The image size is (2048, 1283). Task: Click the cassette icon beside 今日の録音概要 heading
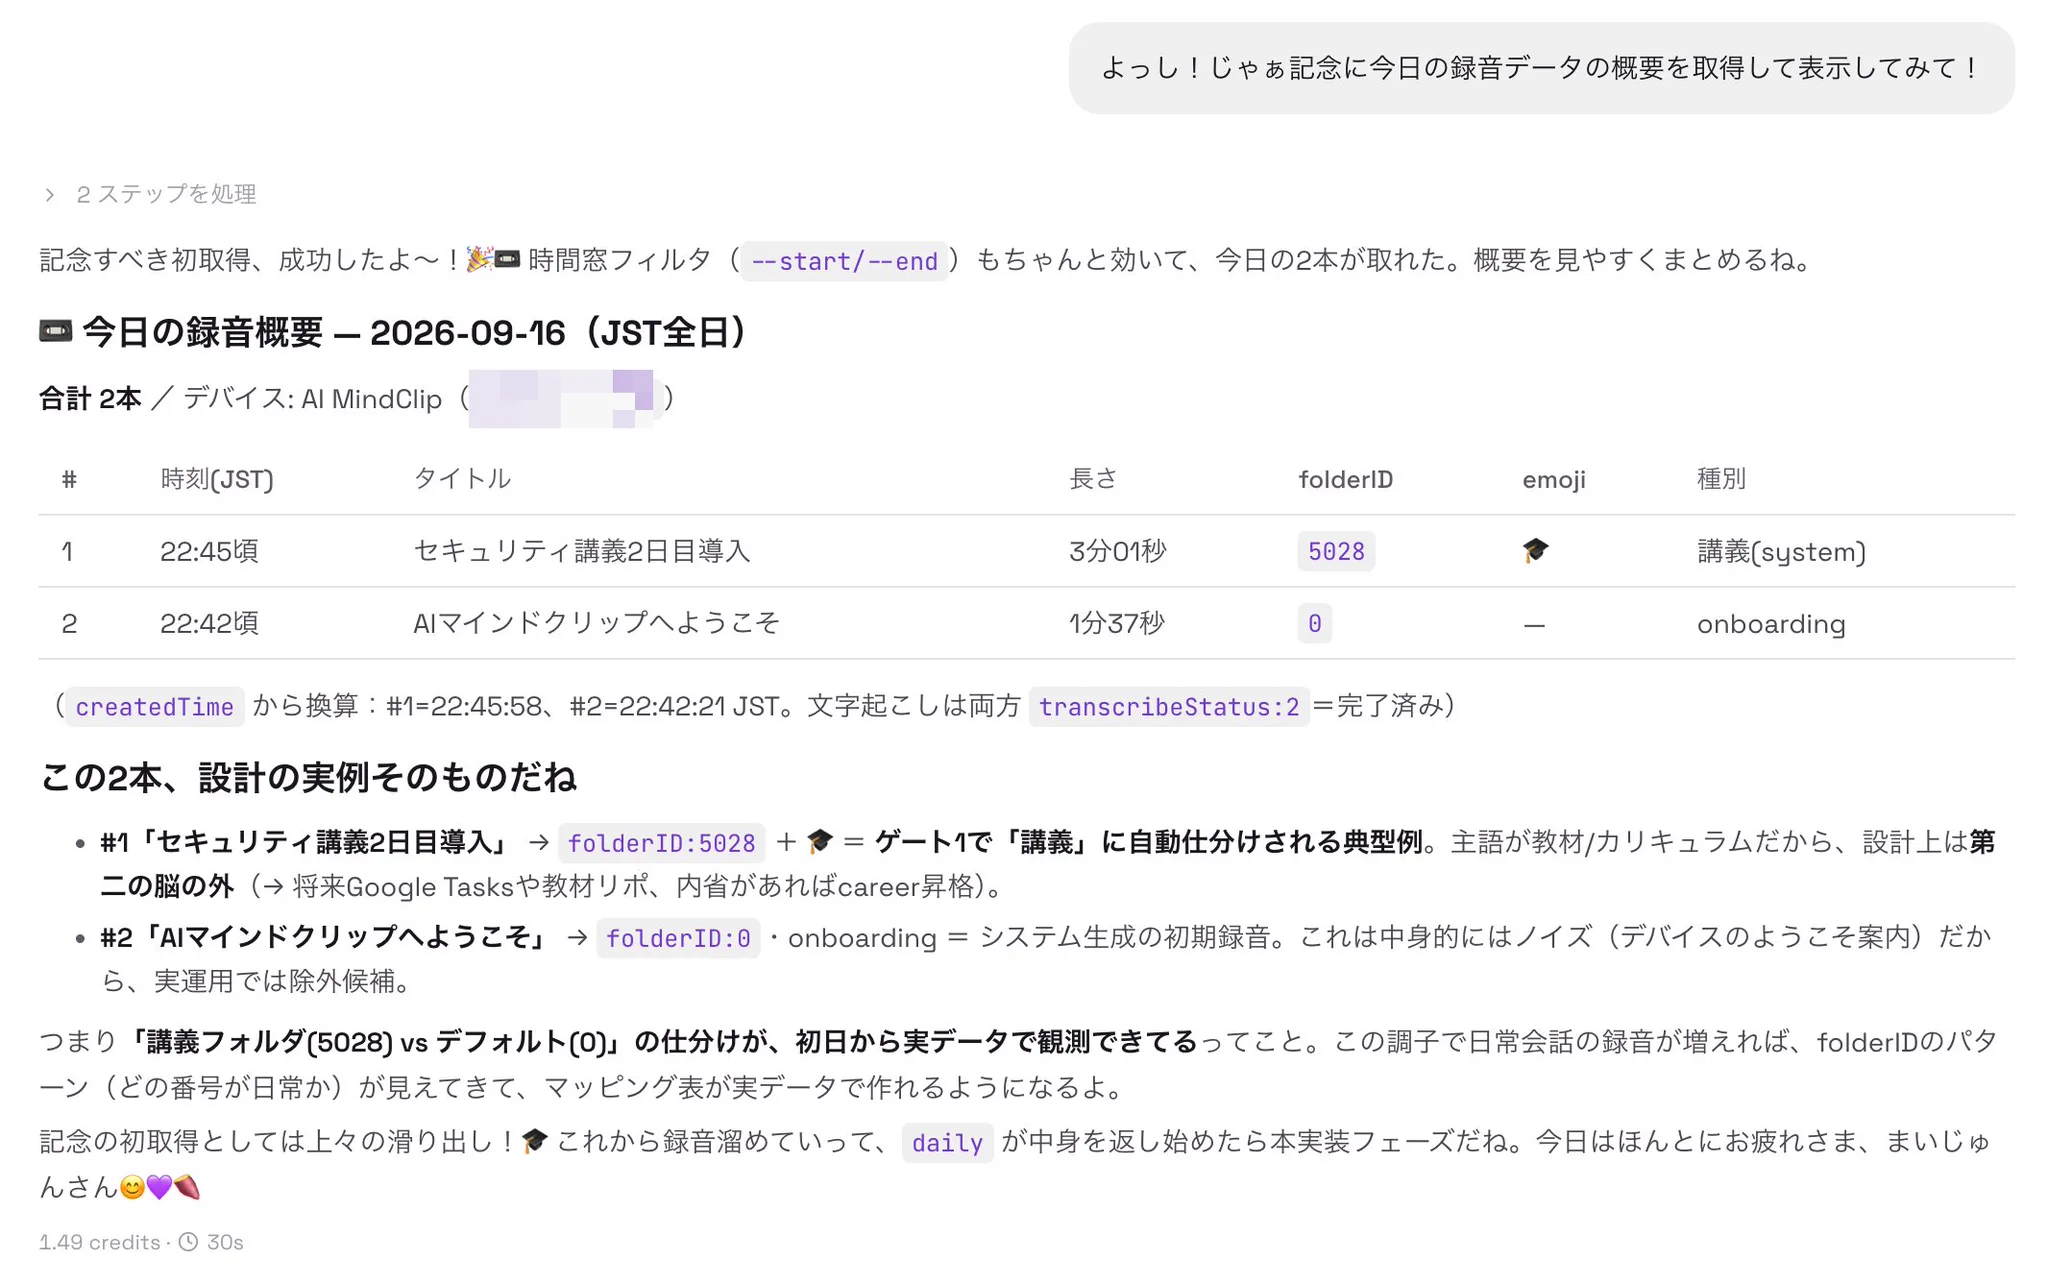pos(56,331)
